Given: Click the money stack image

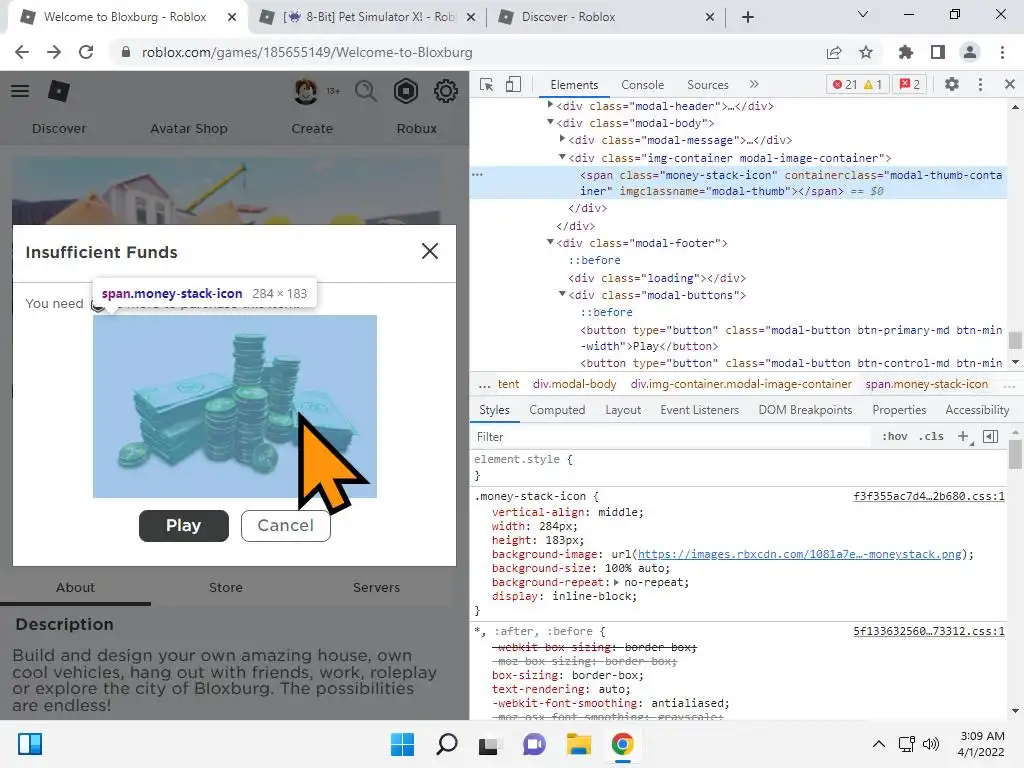Looking at the screenshot, I should [x=234, y=406].
